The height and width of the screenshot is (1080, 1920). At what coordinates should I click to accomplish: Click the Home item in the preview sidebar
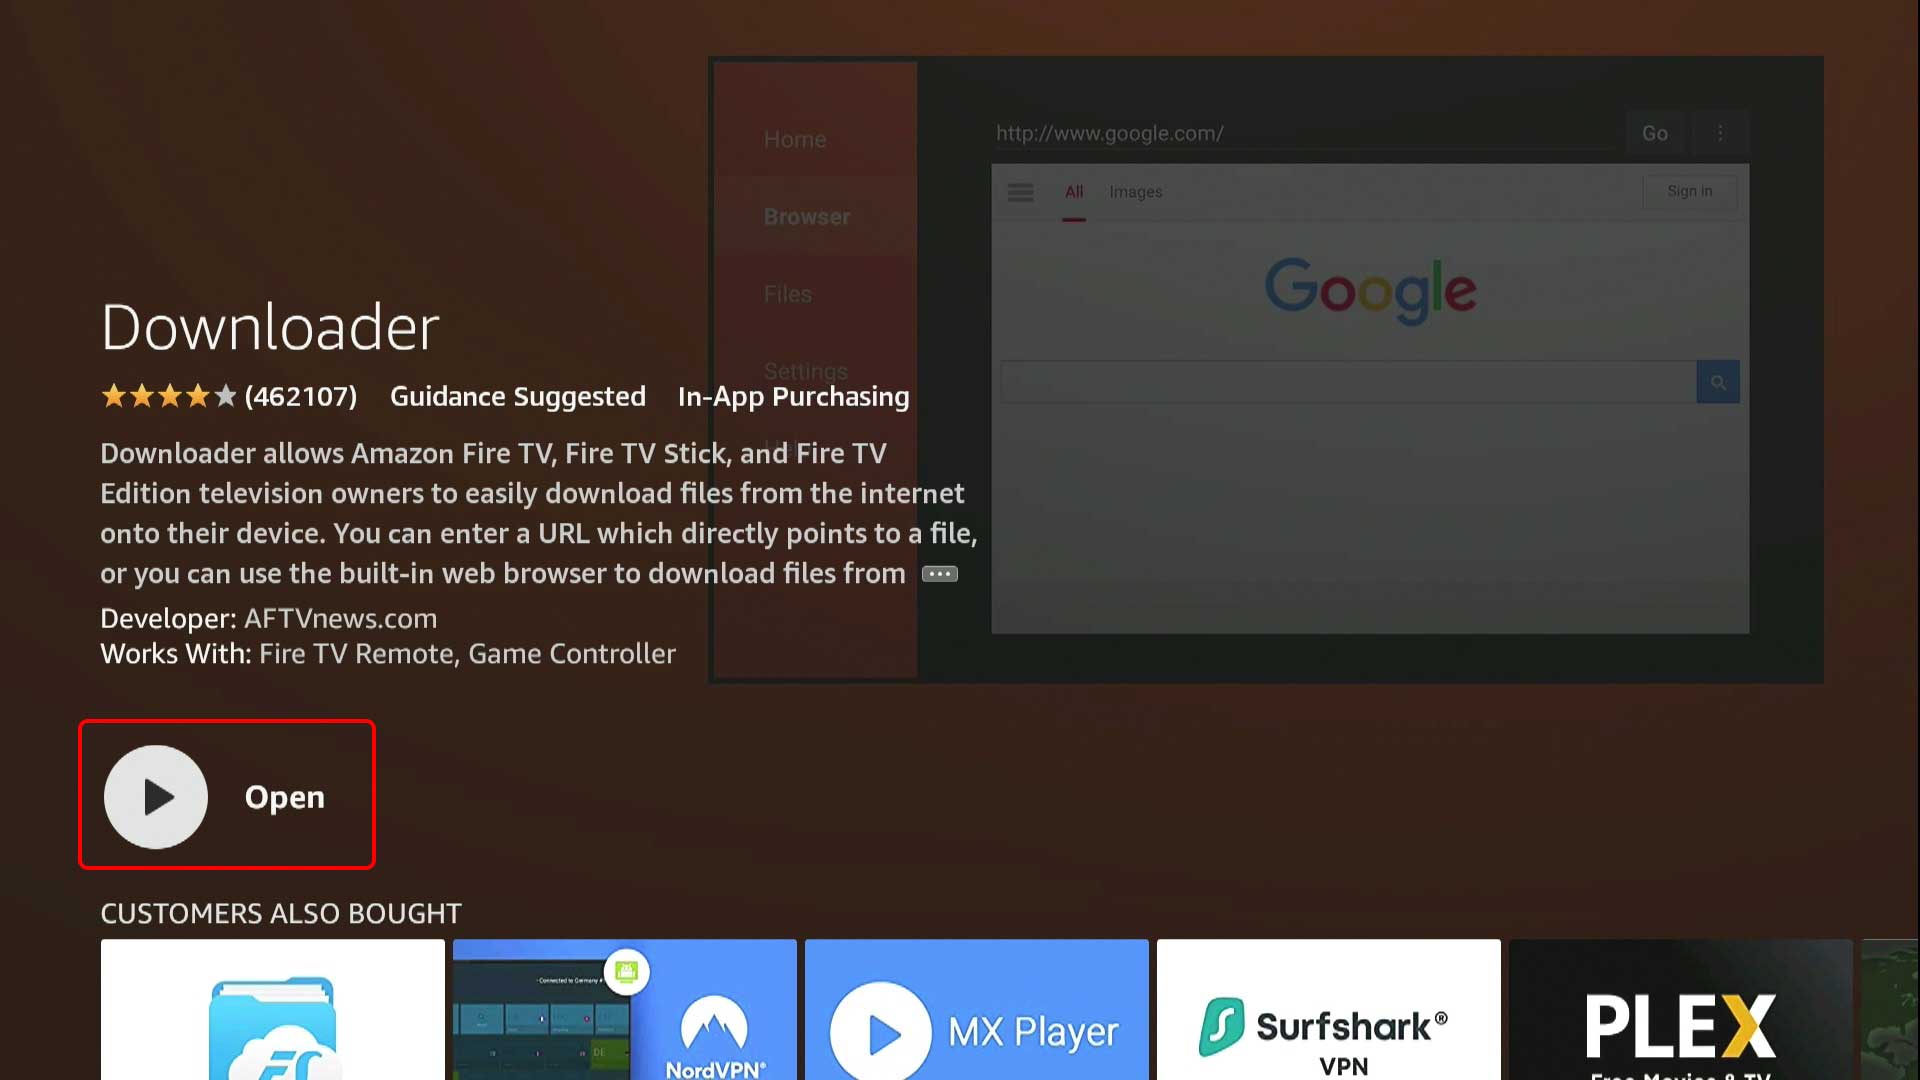coord(795,140)
